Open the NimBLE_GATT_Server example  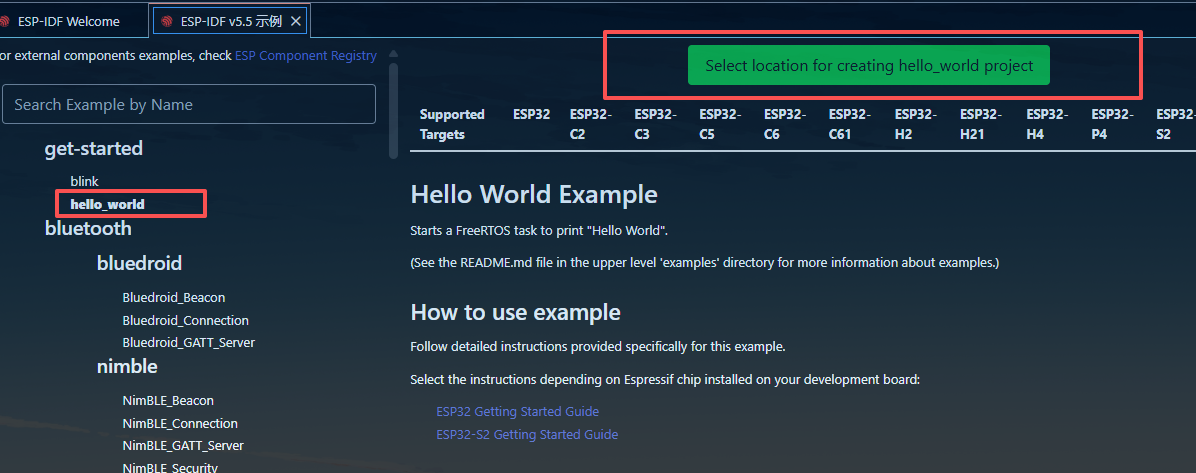[x=183, y=445]
